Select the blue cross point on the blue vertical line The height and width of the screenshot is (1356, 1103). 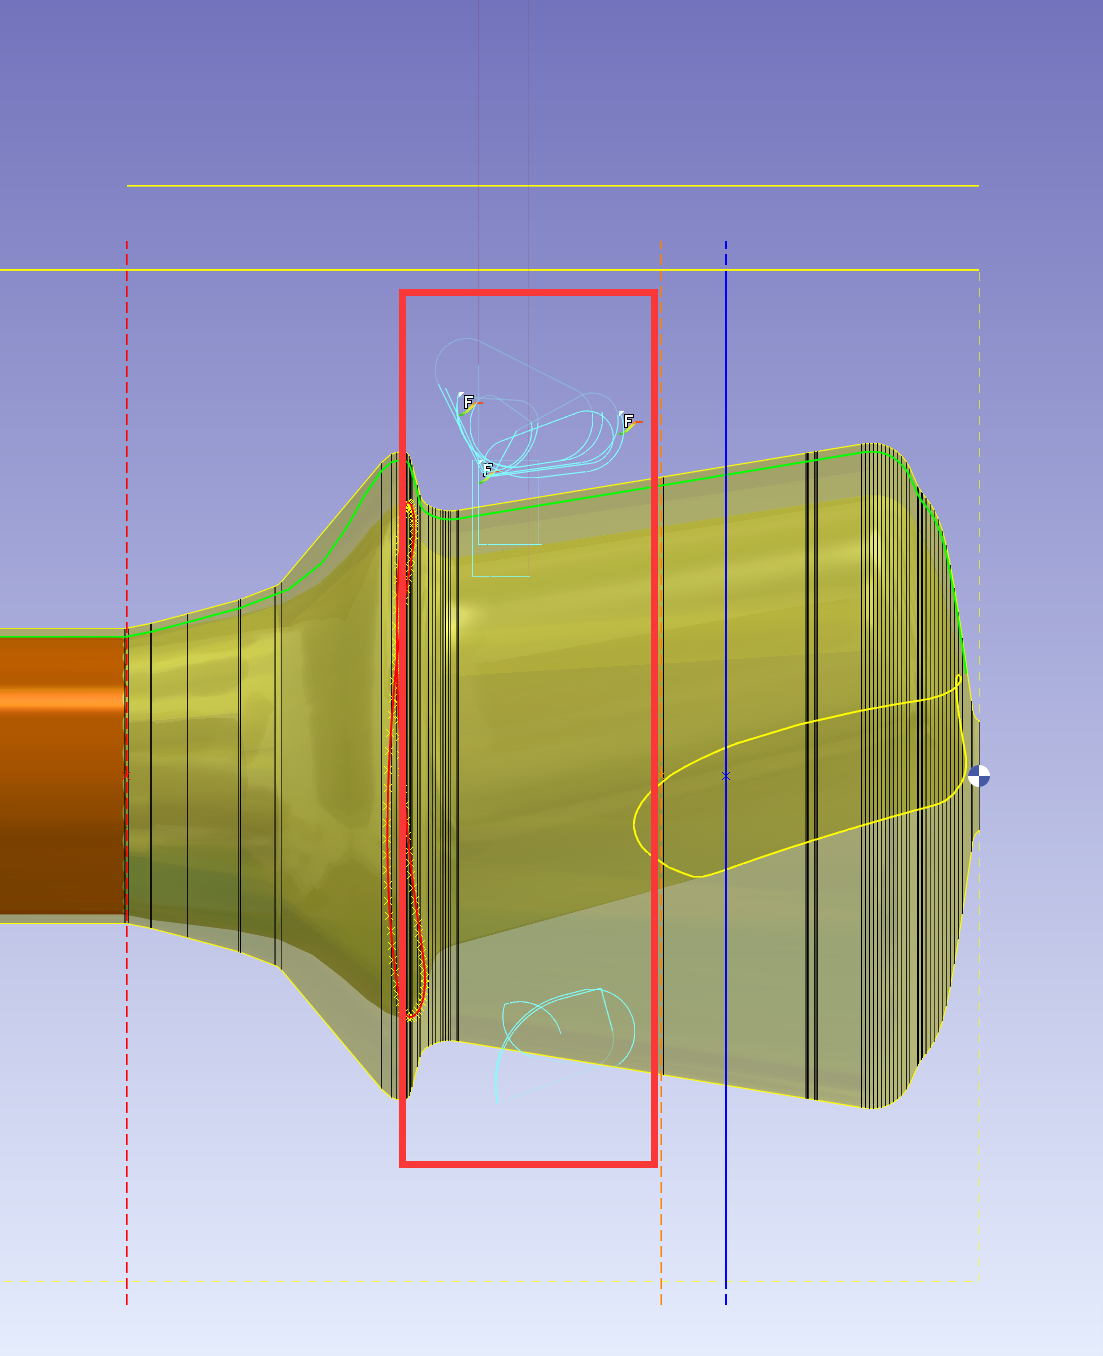pyautogui.click(x=726, y=775)
